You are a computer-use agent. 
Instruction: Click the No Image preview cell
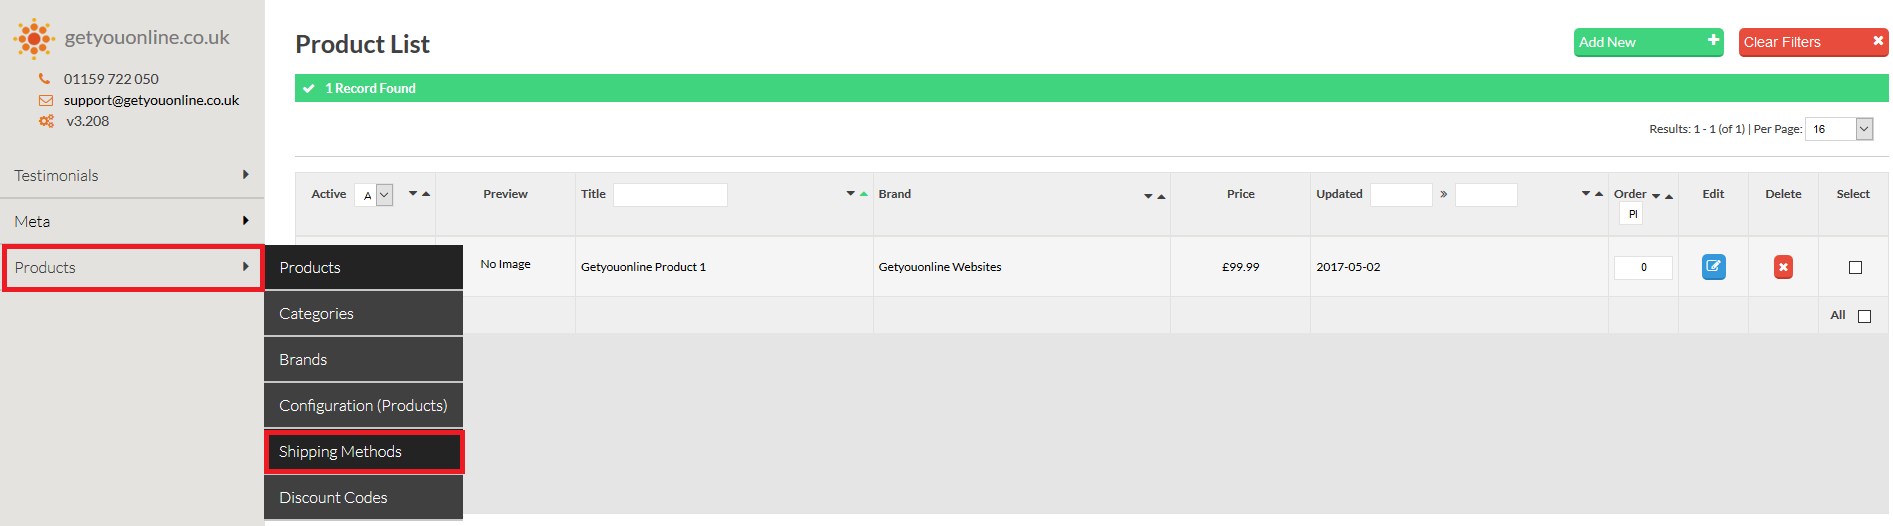[505, 265]
